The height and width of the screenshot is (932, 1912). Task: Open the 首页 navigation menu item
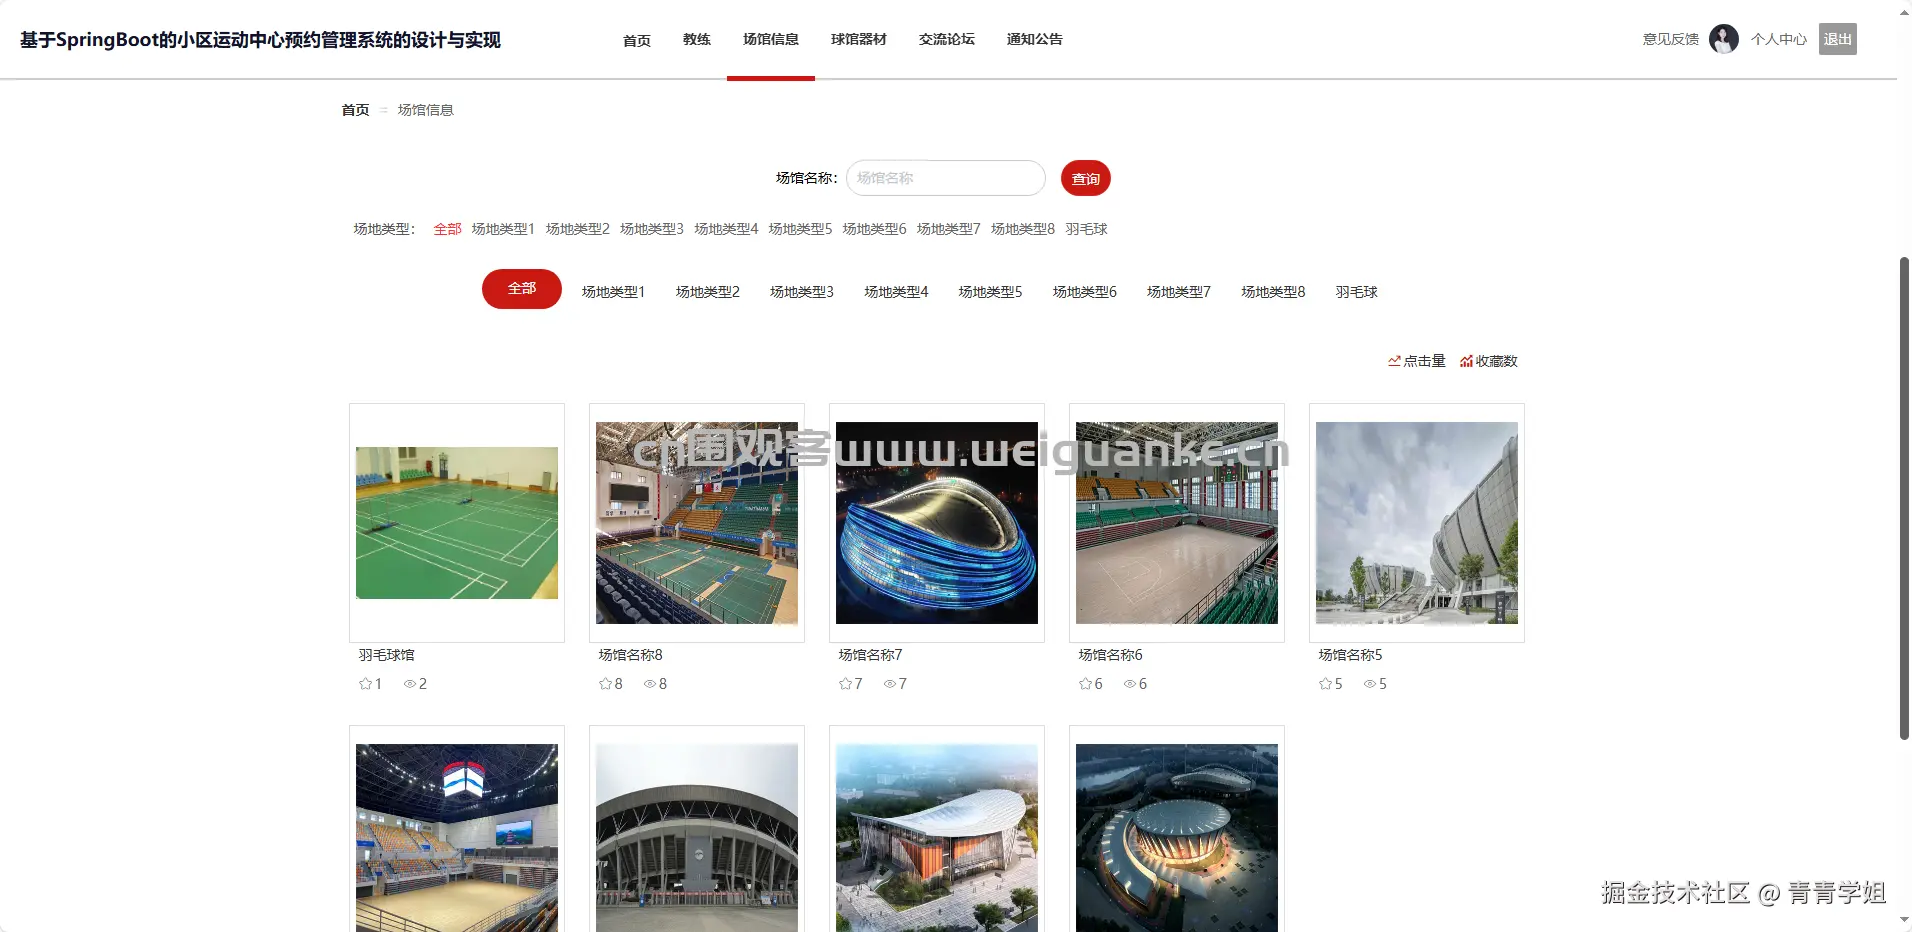click(637, 40)
